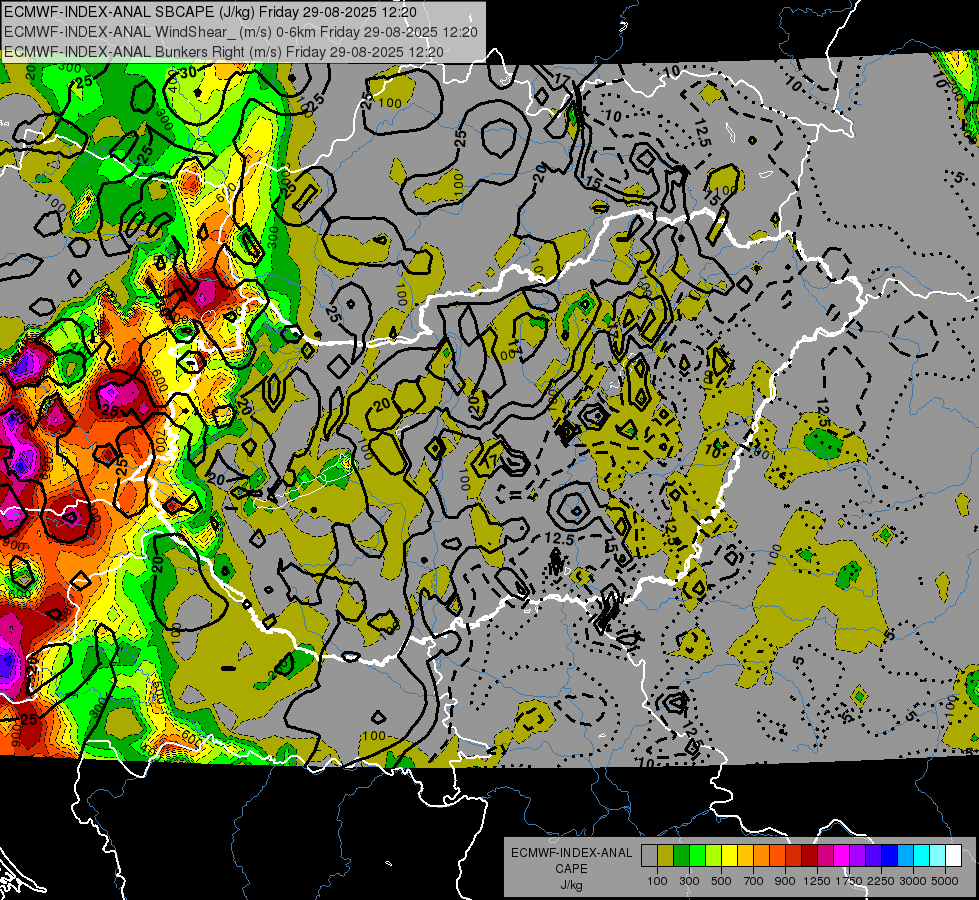Pick the dark red swatch before 1250
The height and width of the screenshot is (900, 979).
coord(809,855)
